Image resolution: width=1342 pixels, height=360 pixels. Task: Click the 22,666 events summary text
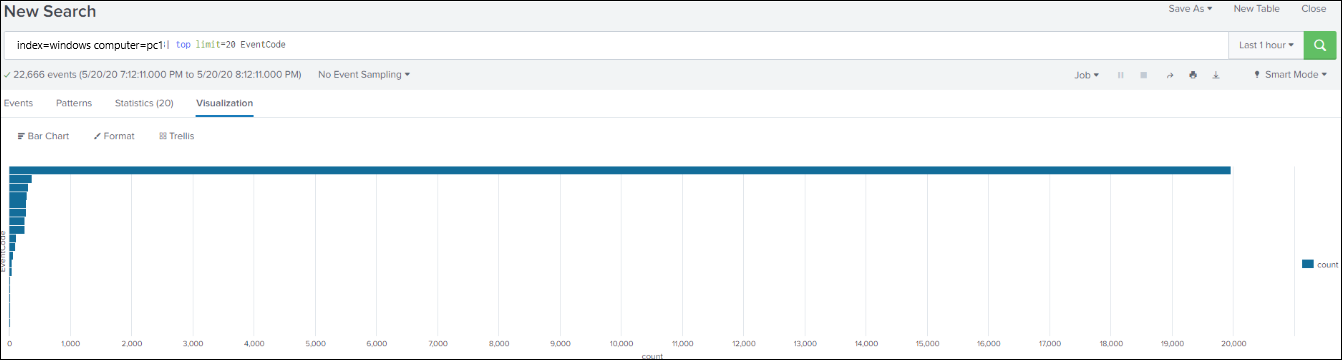coord(156,75)
